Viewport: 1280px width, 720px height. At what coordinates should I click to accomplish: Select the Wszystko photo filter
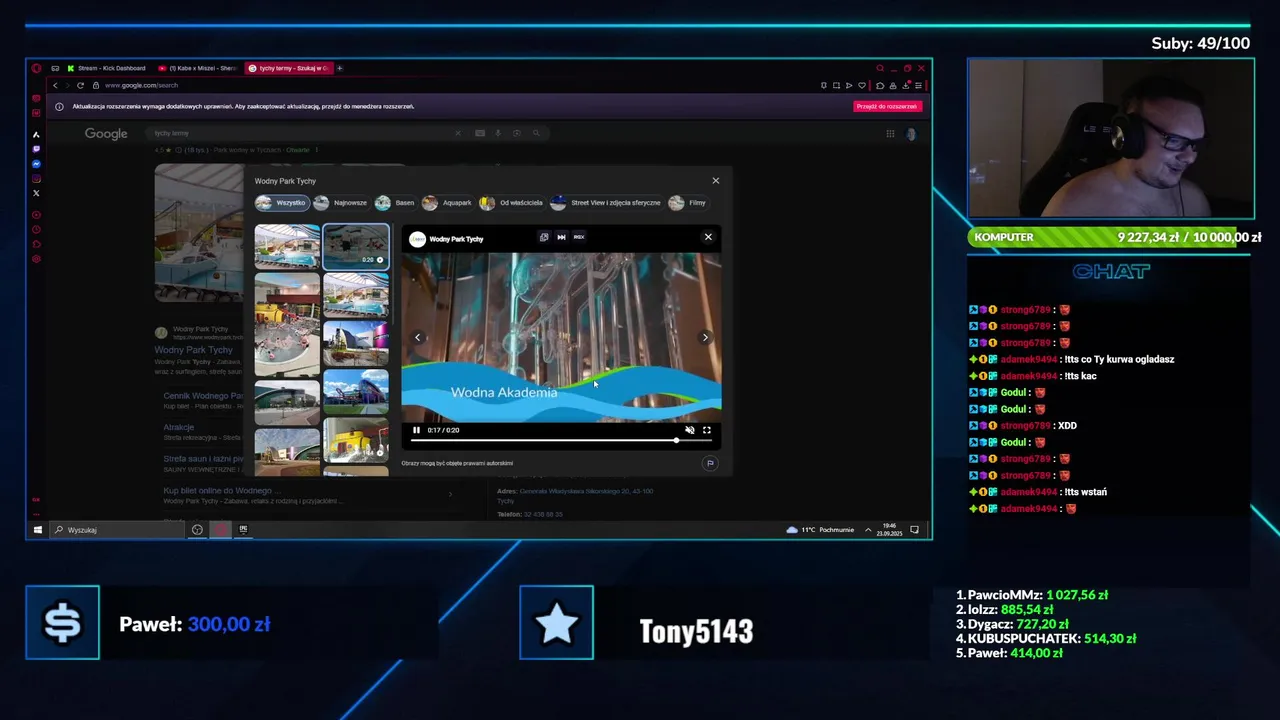(282, 203)
